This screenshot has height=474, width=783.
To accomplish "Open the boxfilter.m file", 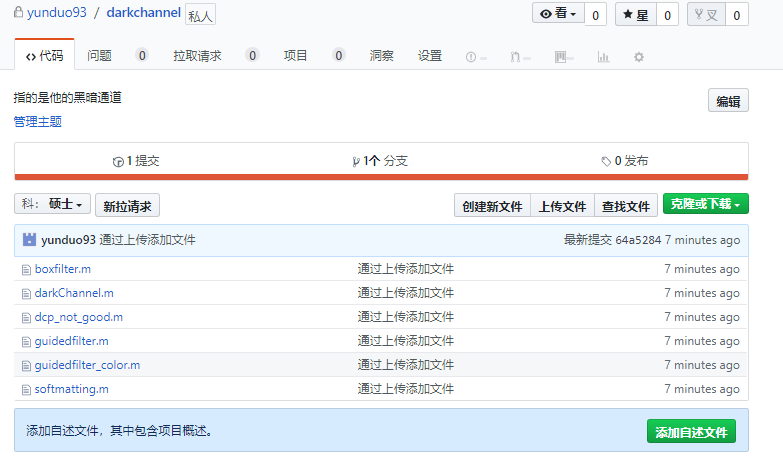I will point(63,269).
